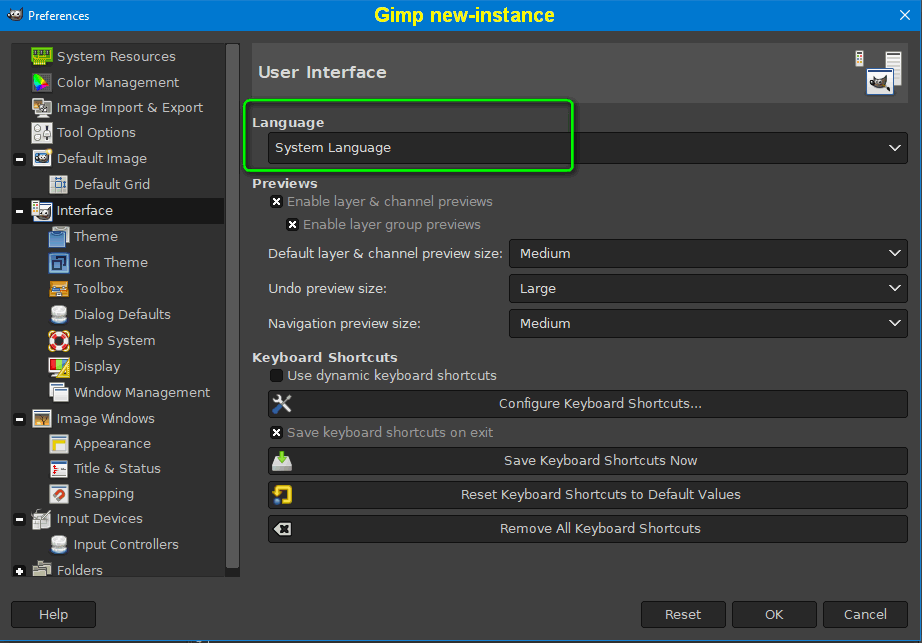Click the Default Grid icon

coord(59,185)
